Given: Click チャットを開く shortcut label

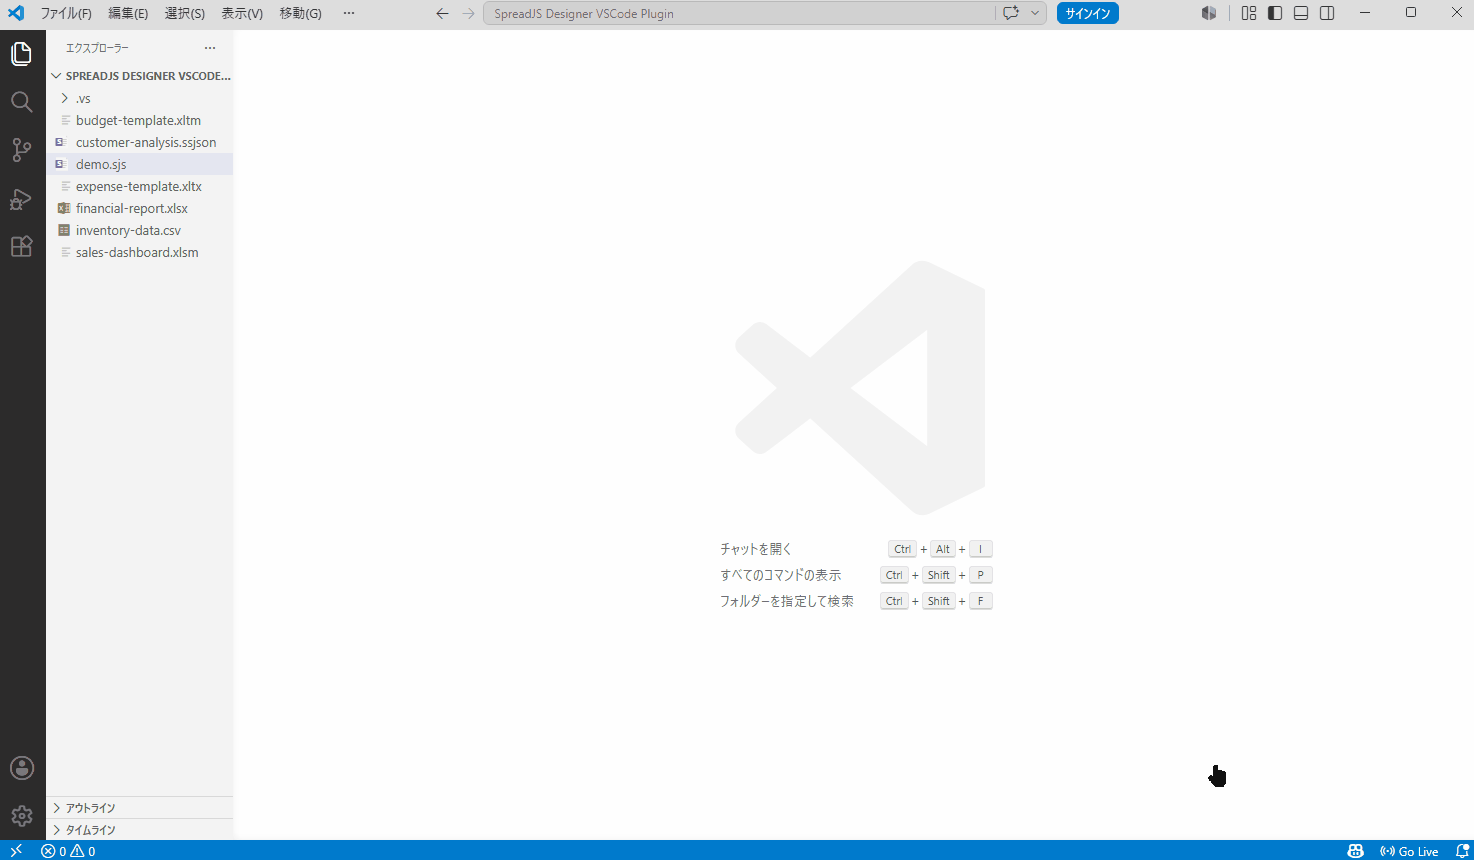Looking at the screenshot, I should click(x=756, y=549).
